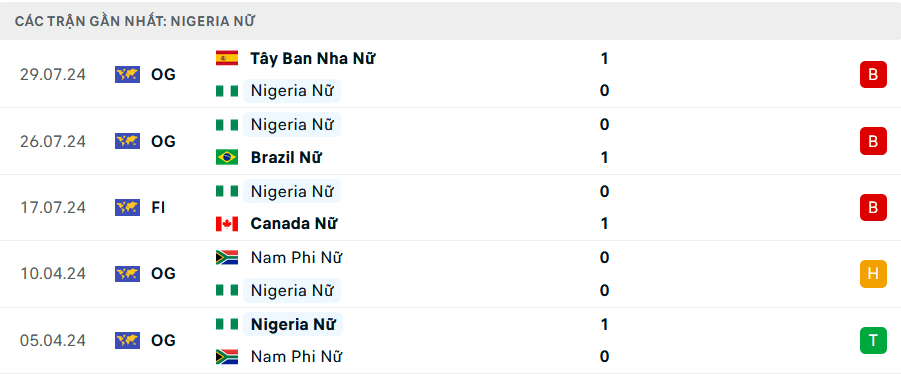Click the Spain flag icon
901x374 pixels.
(x=227, y=58)
